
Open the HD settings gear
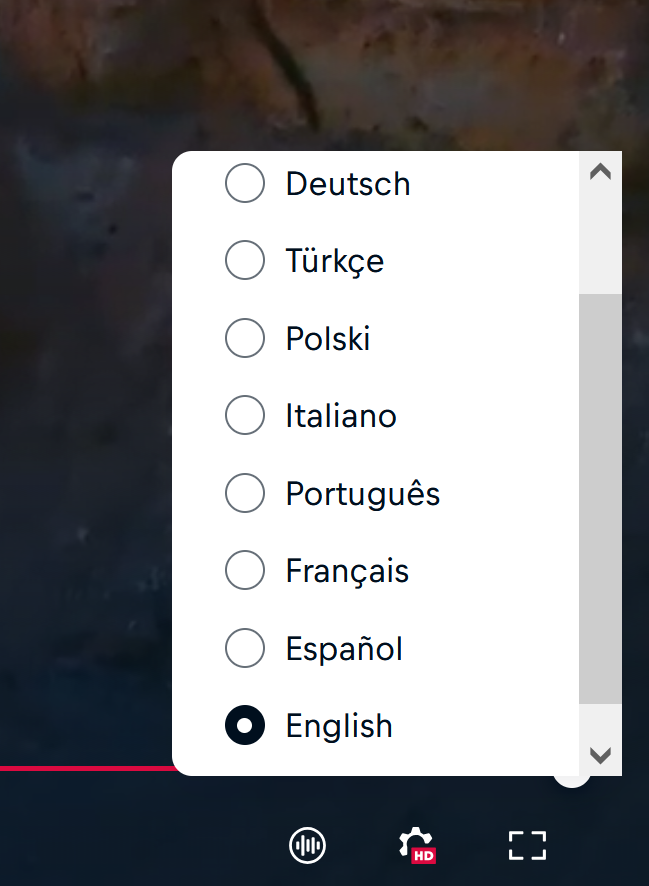[x=416, y=845]
